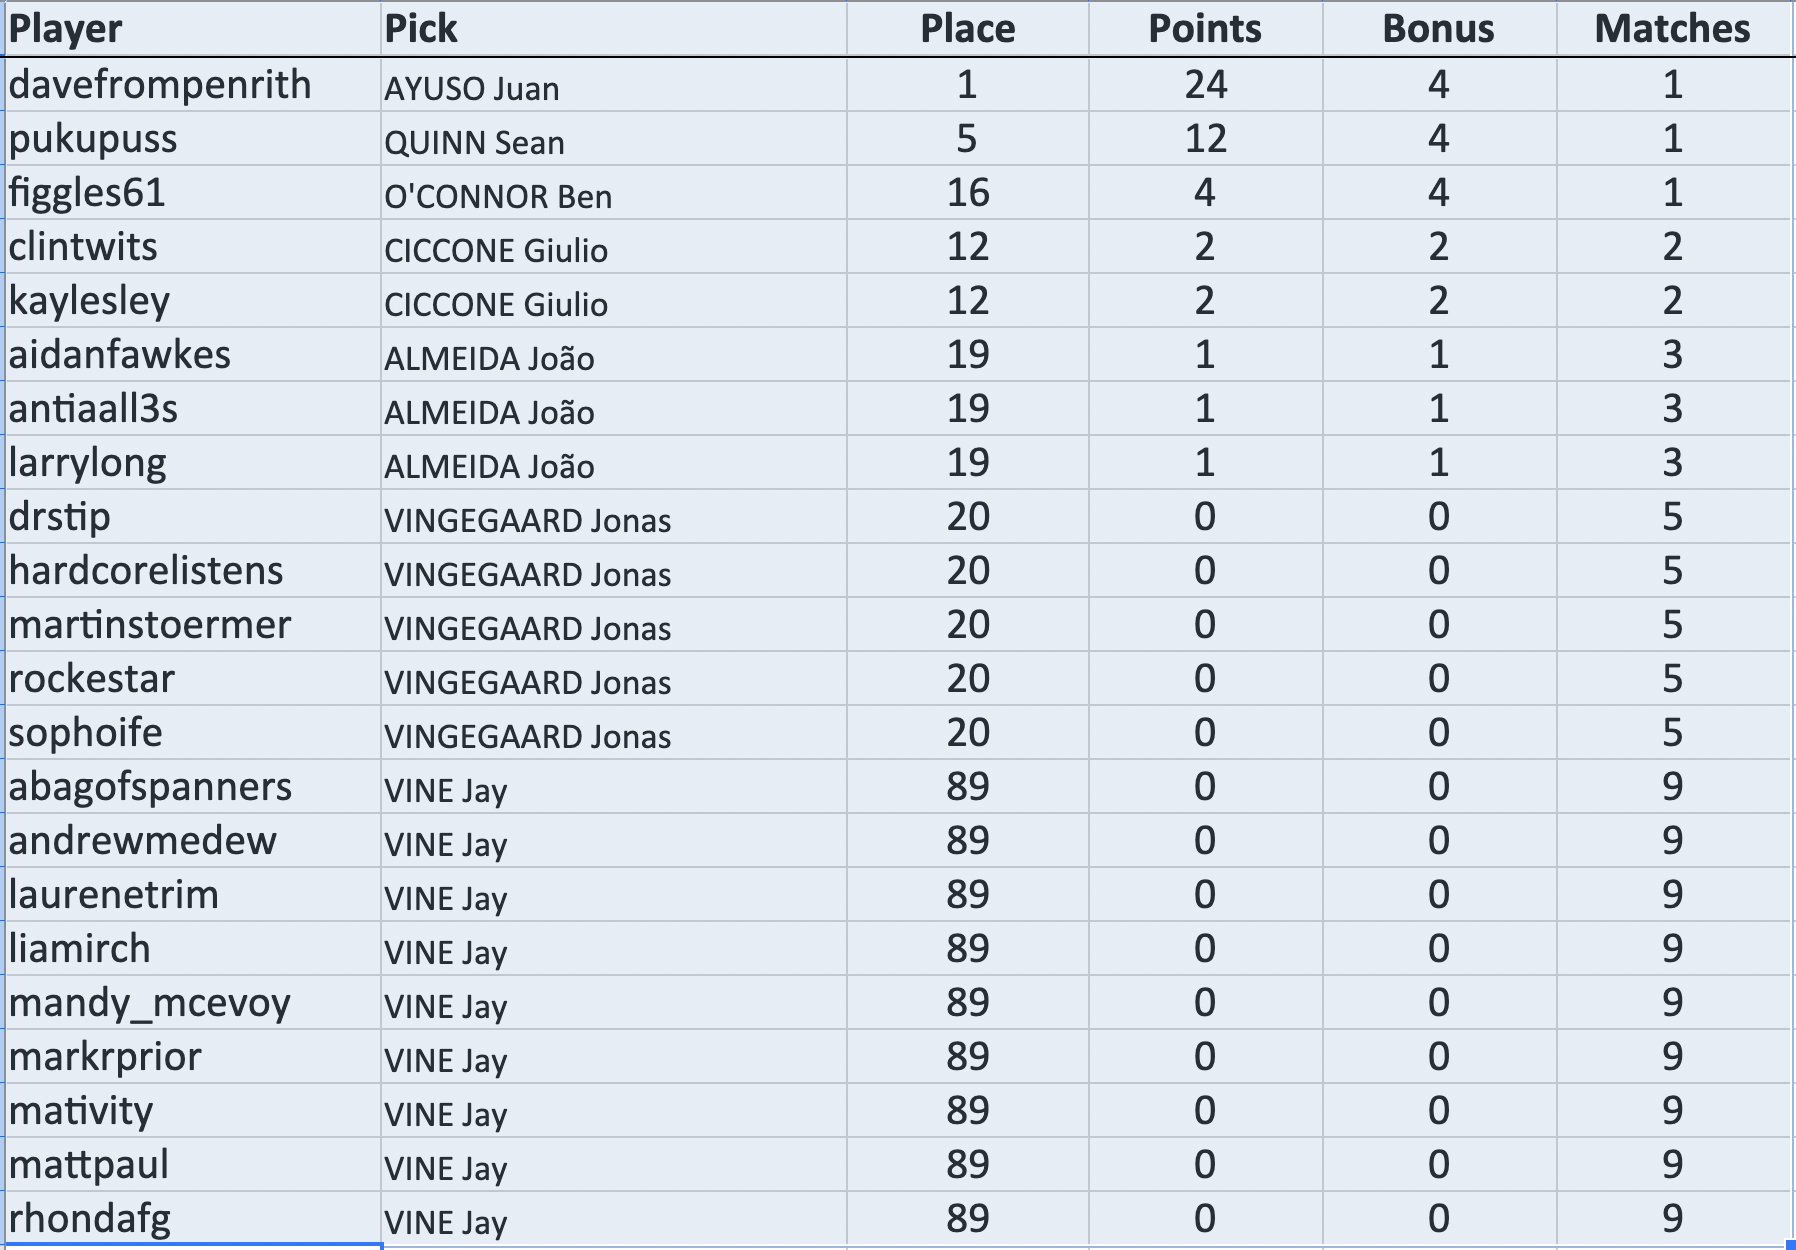1796x1250 pixels.
Task: Select the rhondafg cell
Action: [90, 1219]
